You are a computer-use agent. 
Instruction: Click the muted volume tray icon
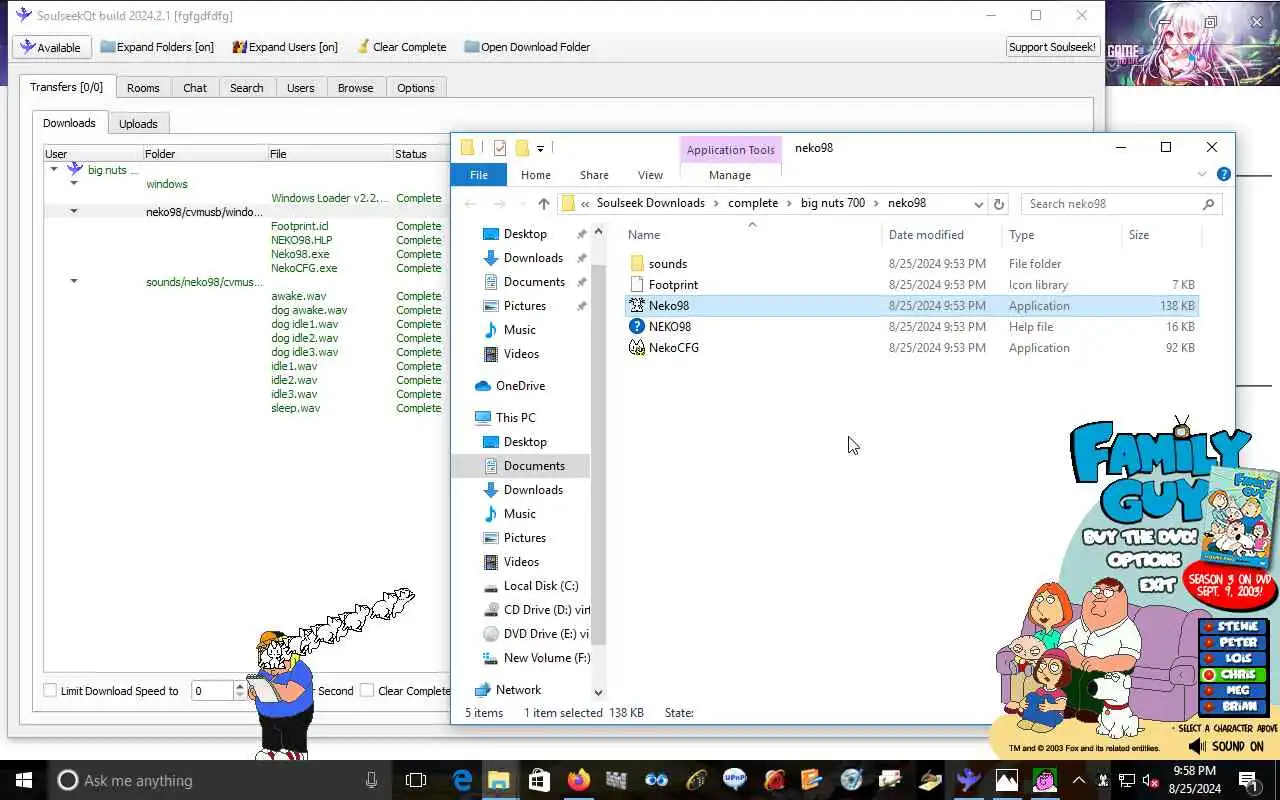point(1150,780)
